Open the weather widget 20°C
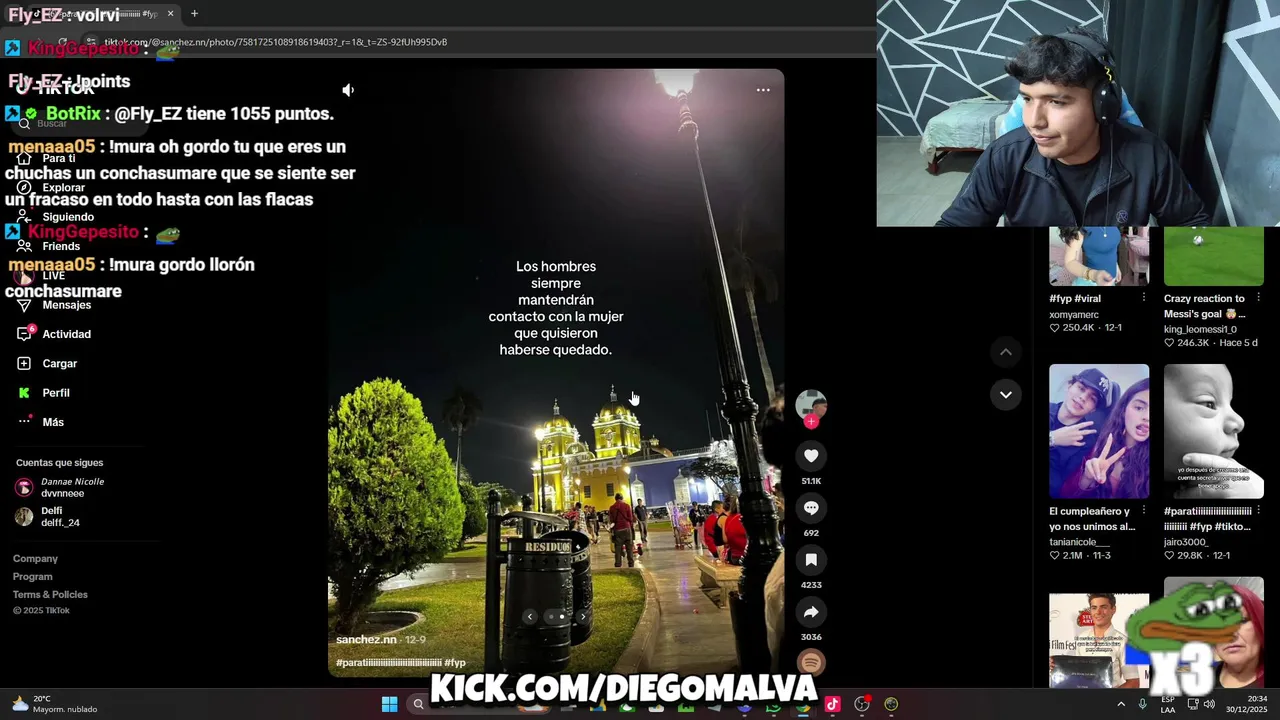The height and width of the screenshot is (720, 1280). coord(54,704)
